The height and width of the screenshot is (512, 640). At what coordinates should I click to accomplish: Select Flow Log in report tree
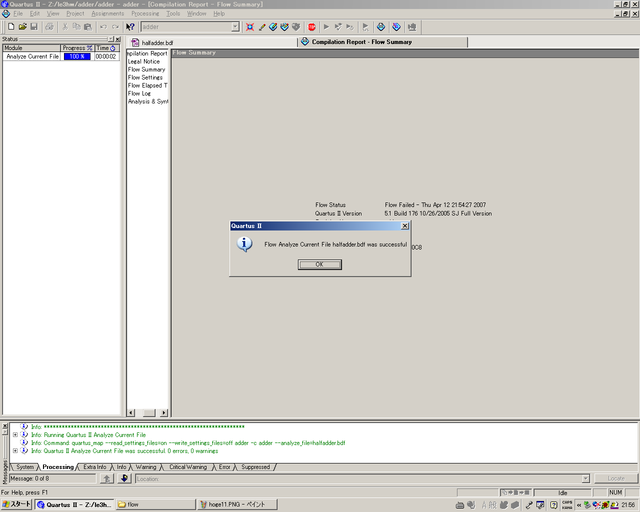139,93
